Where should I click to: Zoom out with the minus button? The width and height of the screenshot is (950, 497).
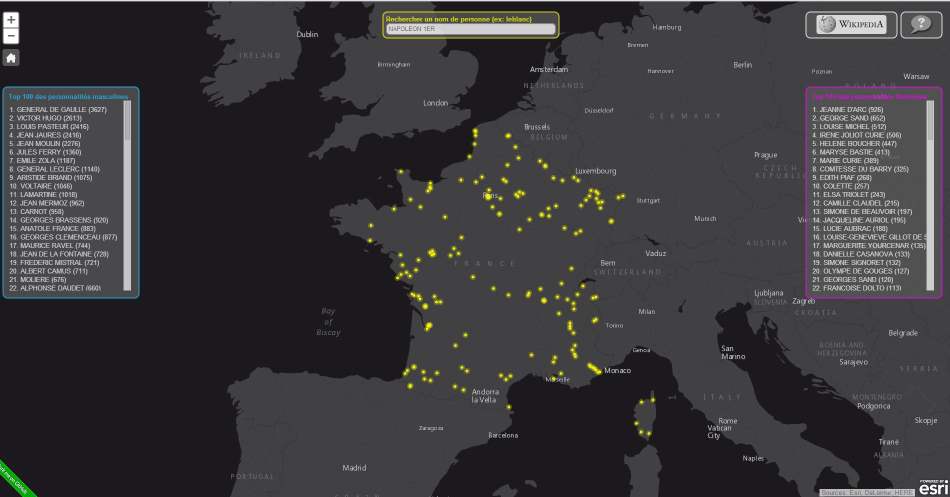tap(11, 36)
